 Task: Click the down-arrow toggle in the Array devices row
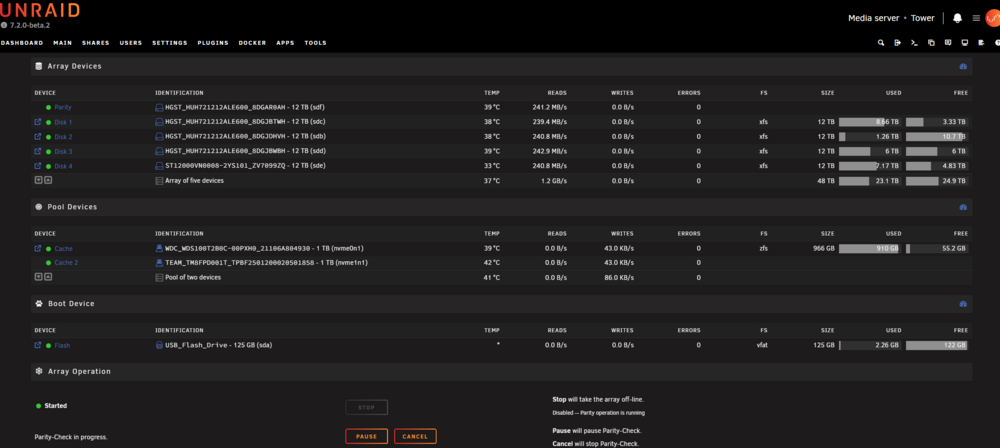pos(38,181)
